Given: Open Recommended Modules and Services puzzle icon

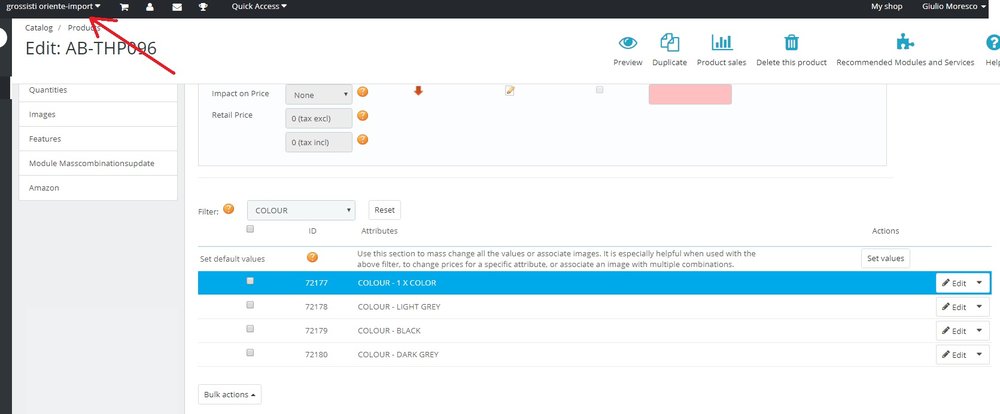Looking at the screenshot, I should [x=905, y=43].
